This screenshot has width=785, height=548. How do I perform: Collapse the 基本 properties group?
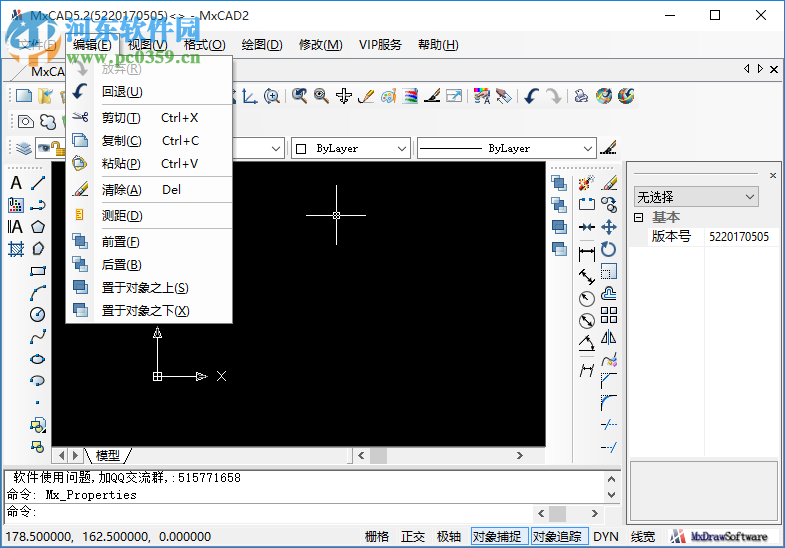(638, 217)
